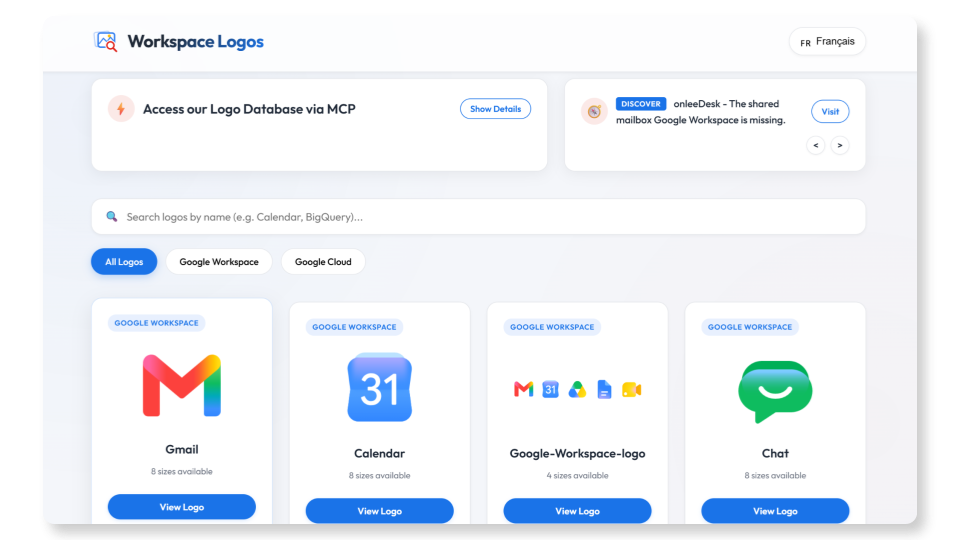The image size is (960, 540).
Task: Click small Gmail icon in Google-Workspace-logo card
Action: point(523,389)
